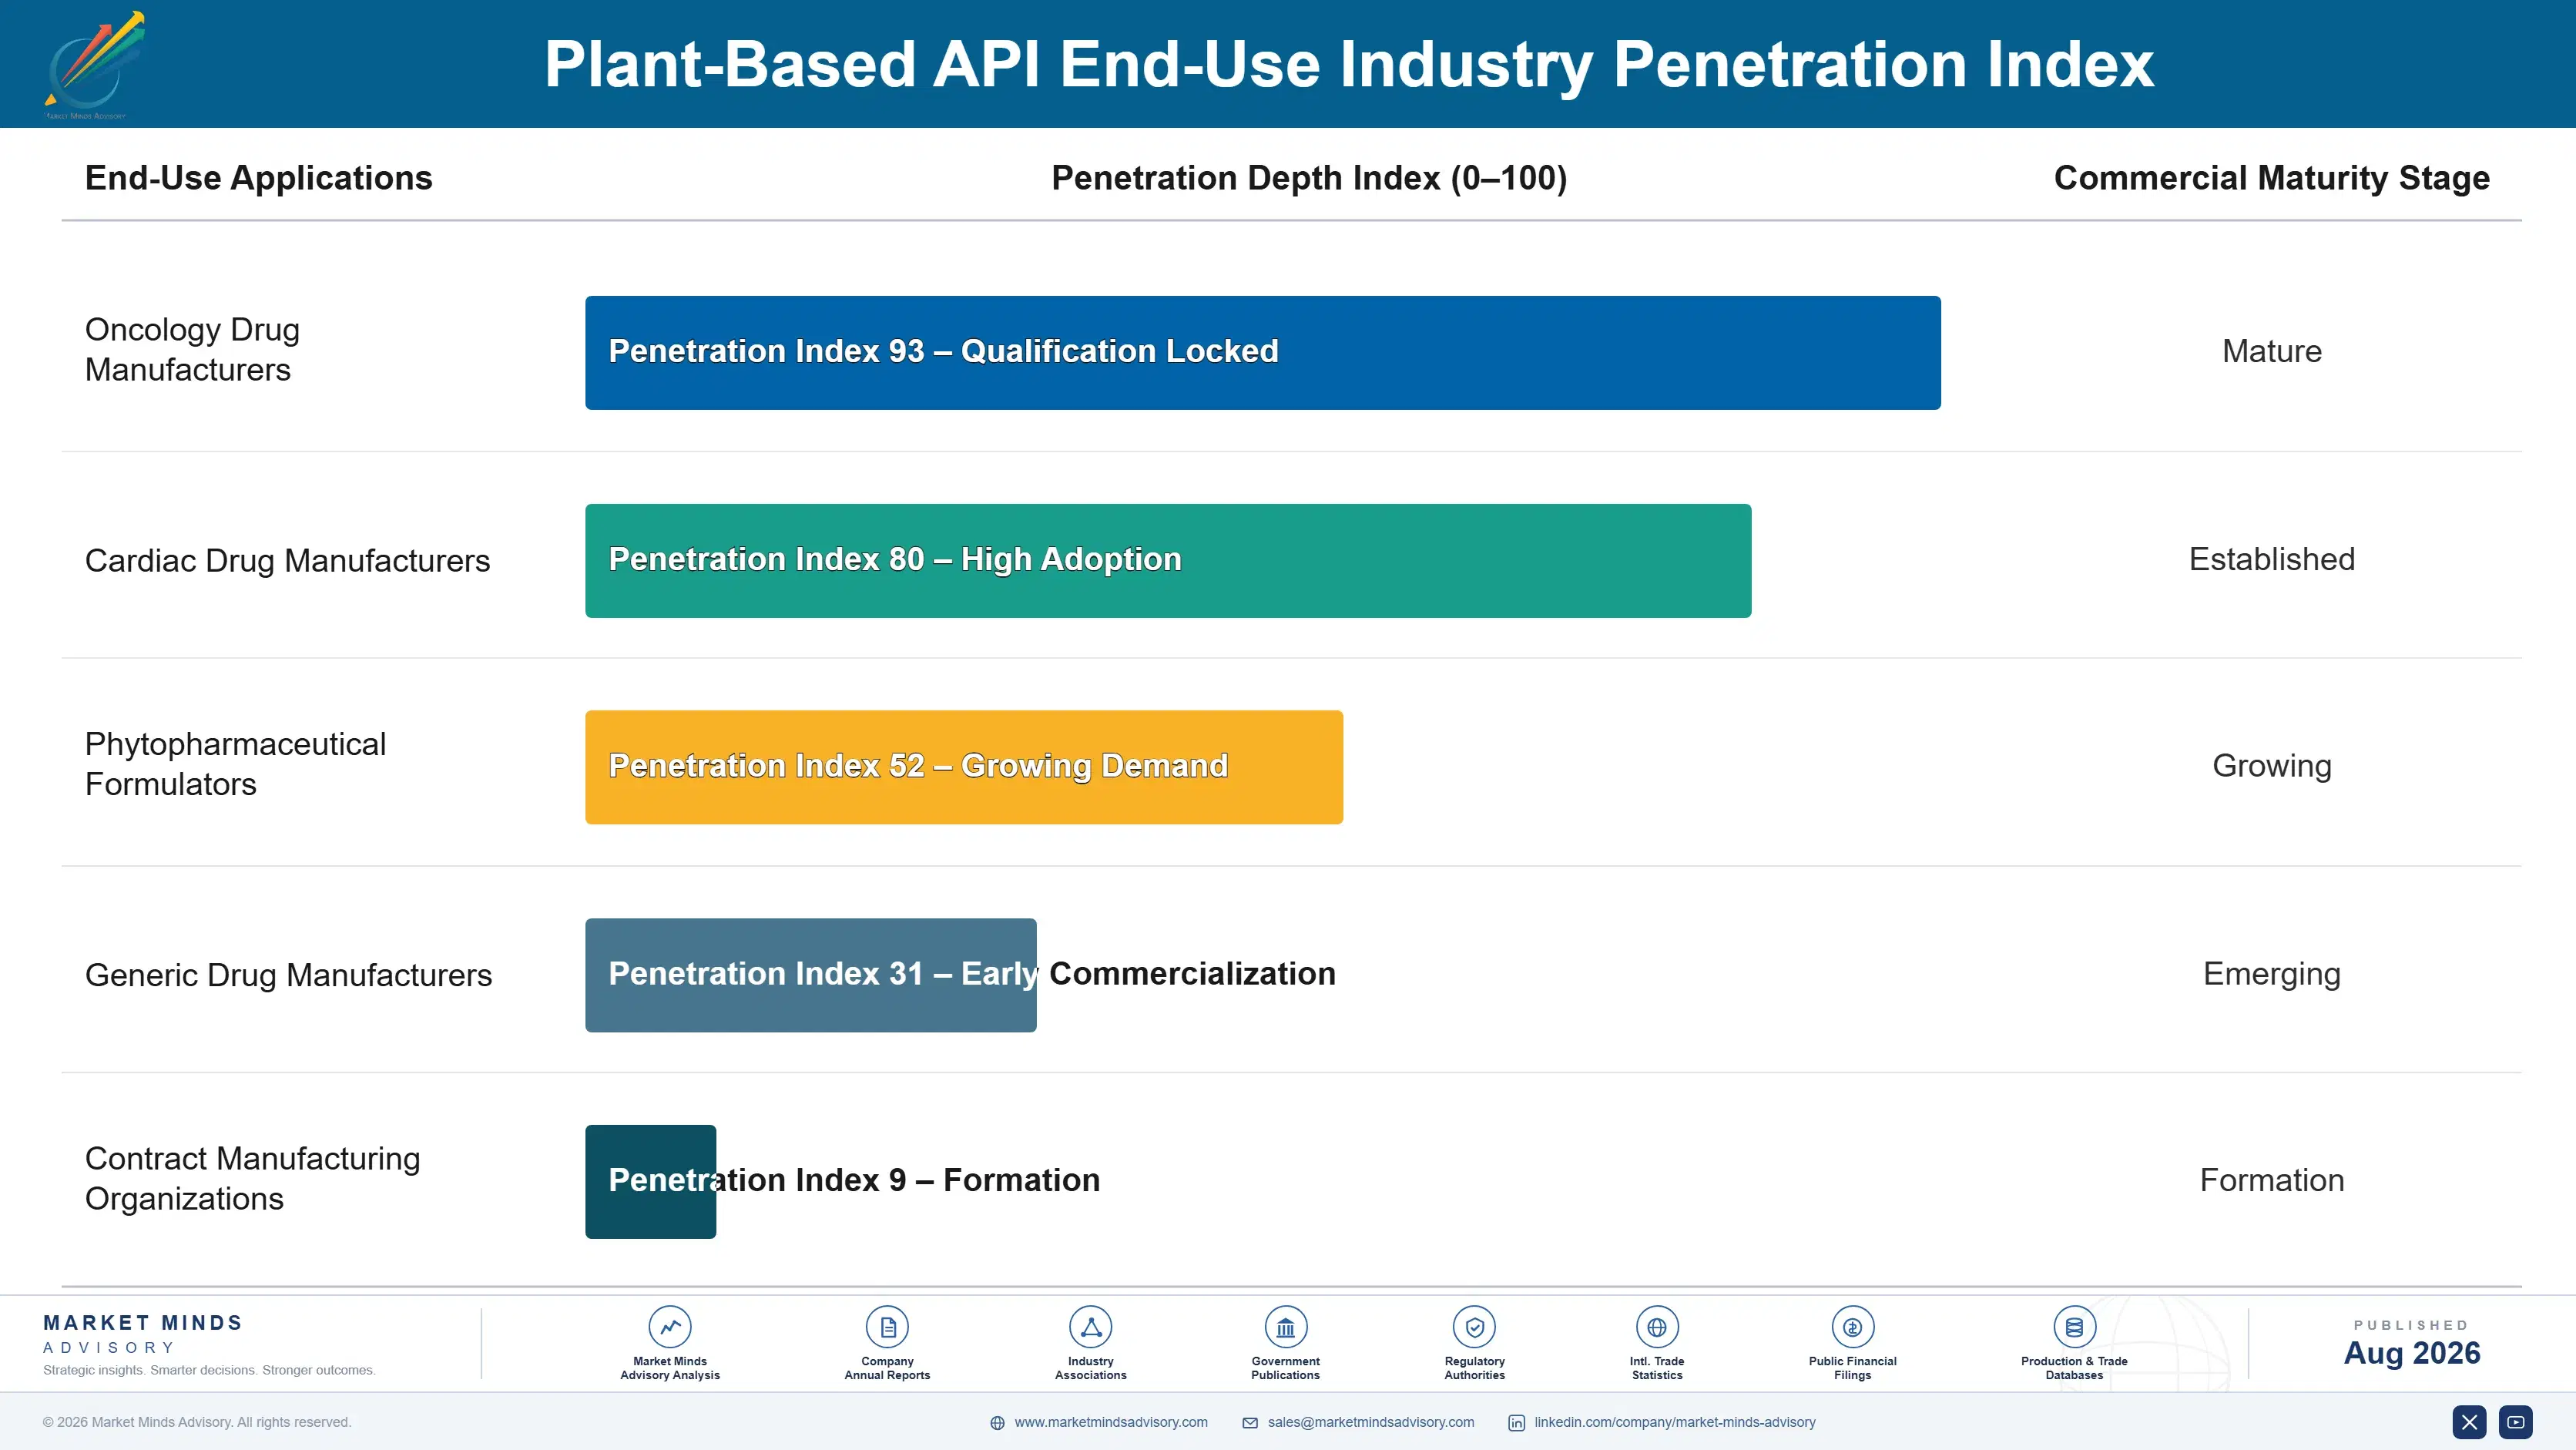Click the Growing maturity stage text
The width and height of the screenshot is (2576, 1450).
coord(2271,766)
